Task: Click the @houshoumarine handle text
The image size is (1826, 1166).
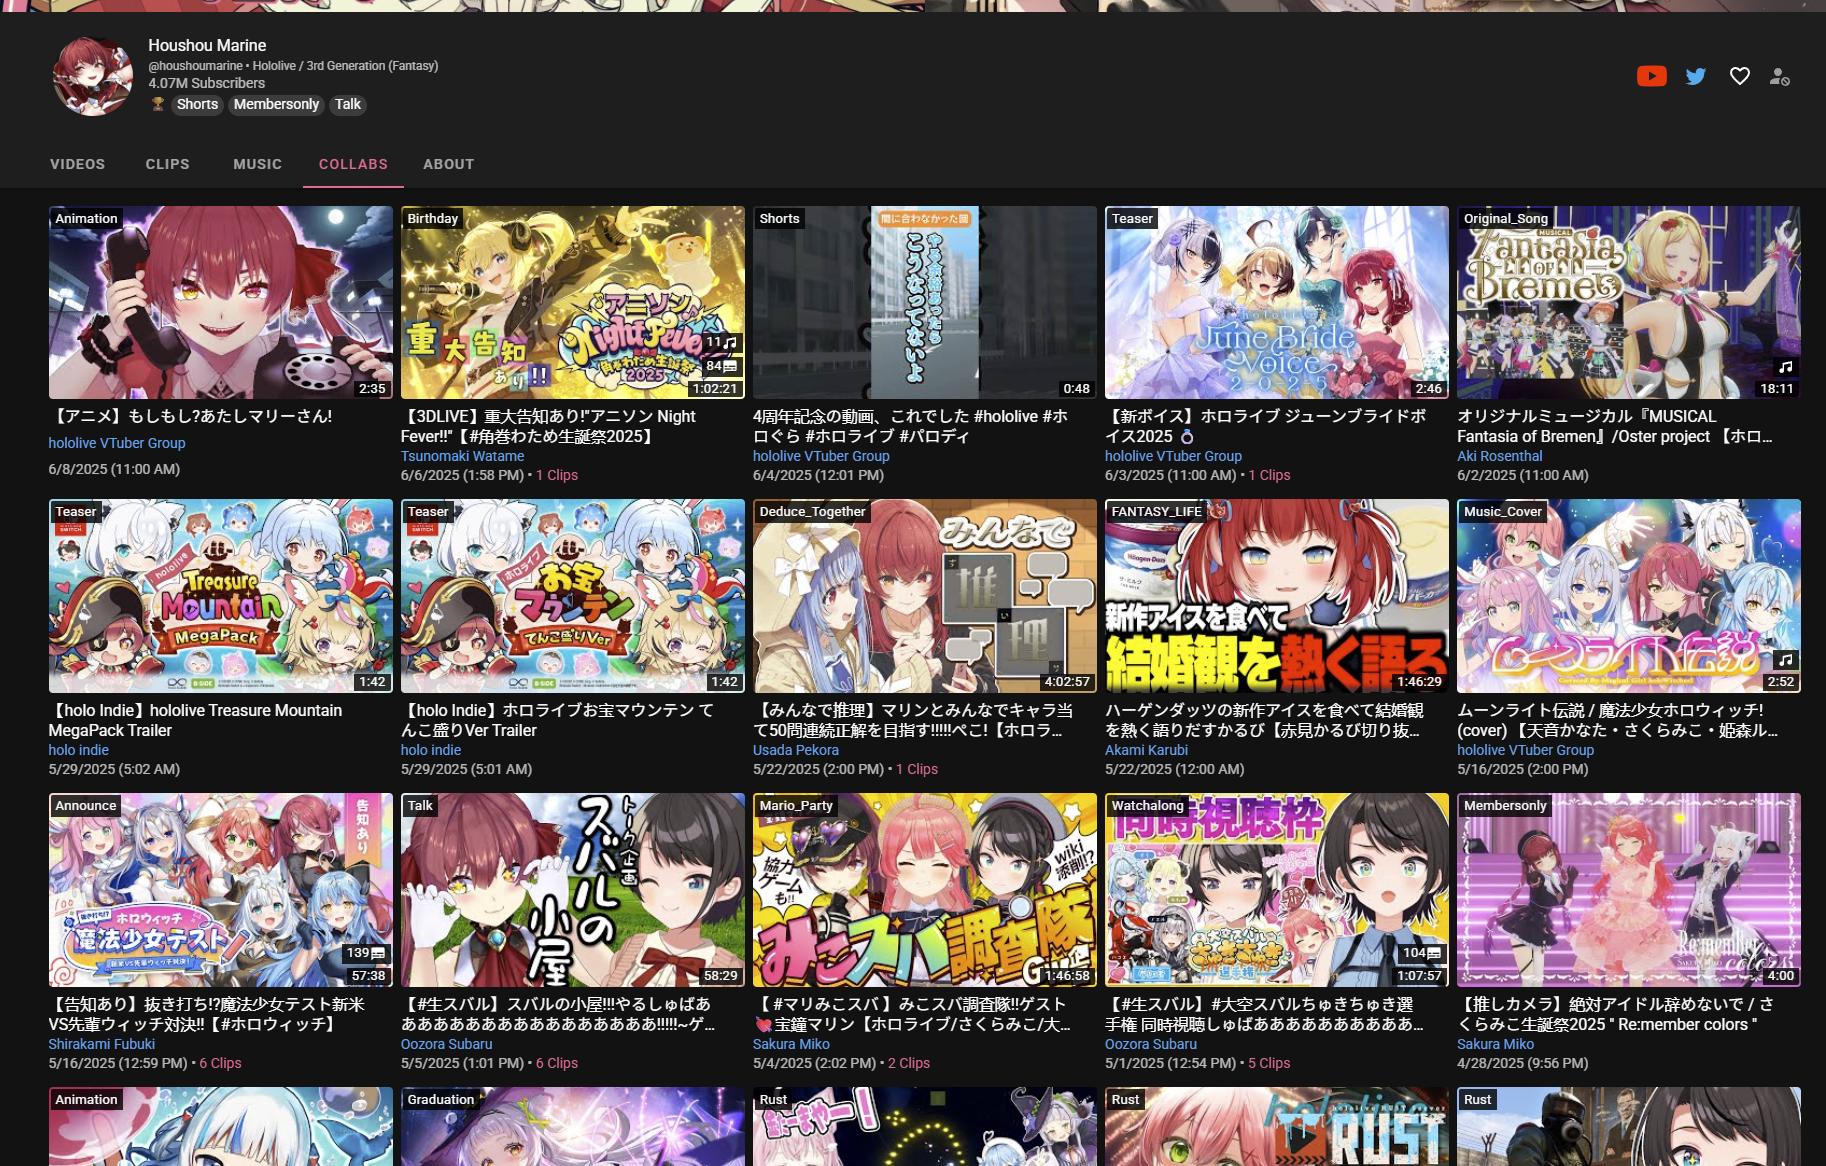Action: (196, 66)
